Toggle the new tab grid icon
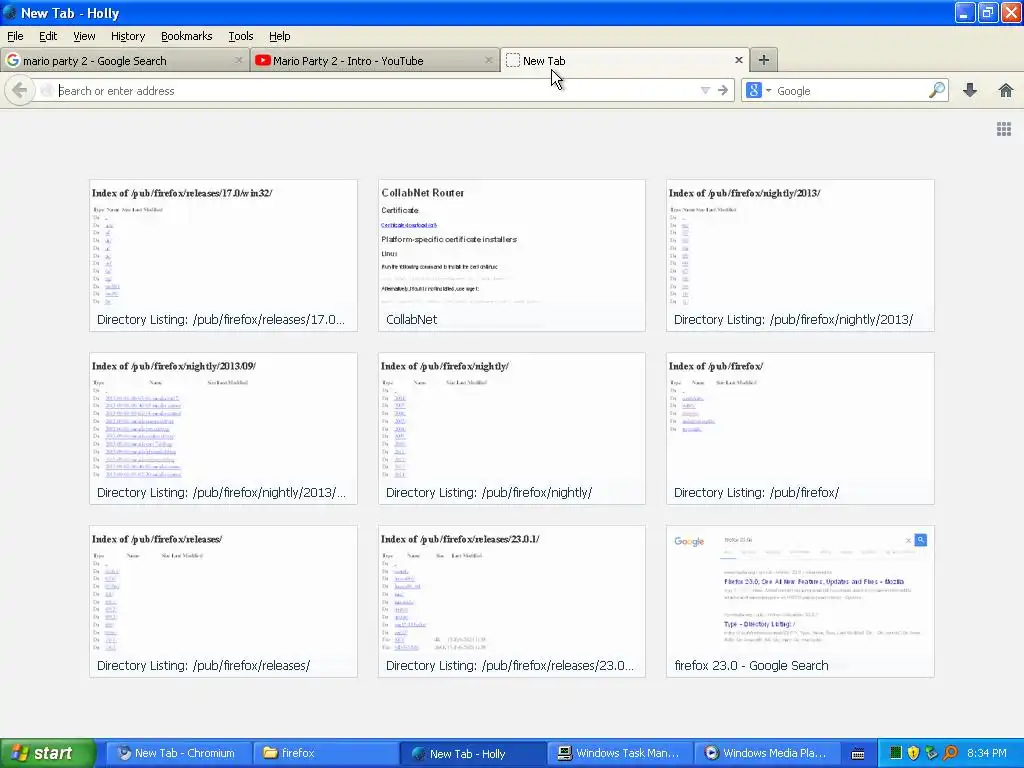Screen dimensions: 1024x768 click(x=1004, y=129)
